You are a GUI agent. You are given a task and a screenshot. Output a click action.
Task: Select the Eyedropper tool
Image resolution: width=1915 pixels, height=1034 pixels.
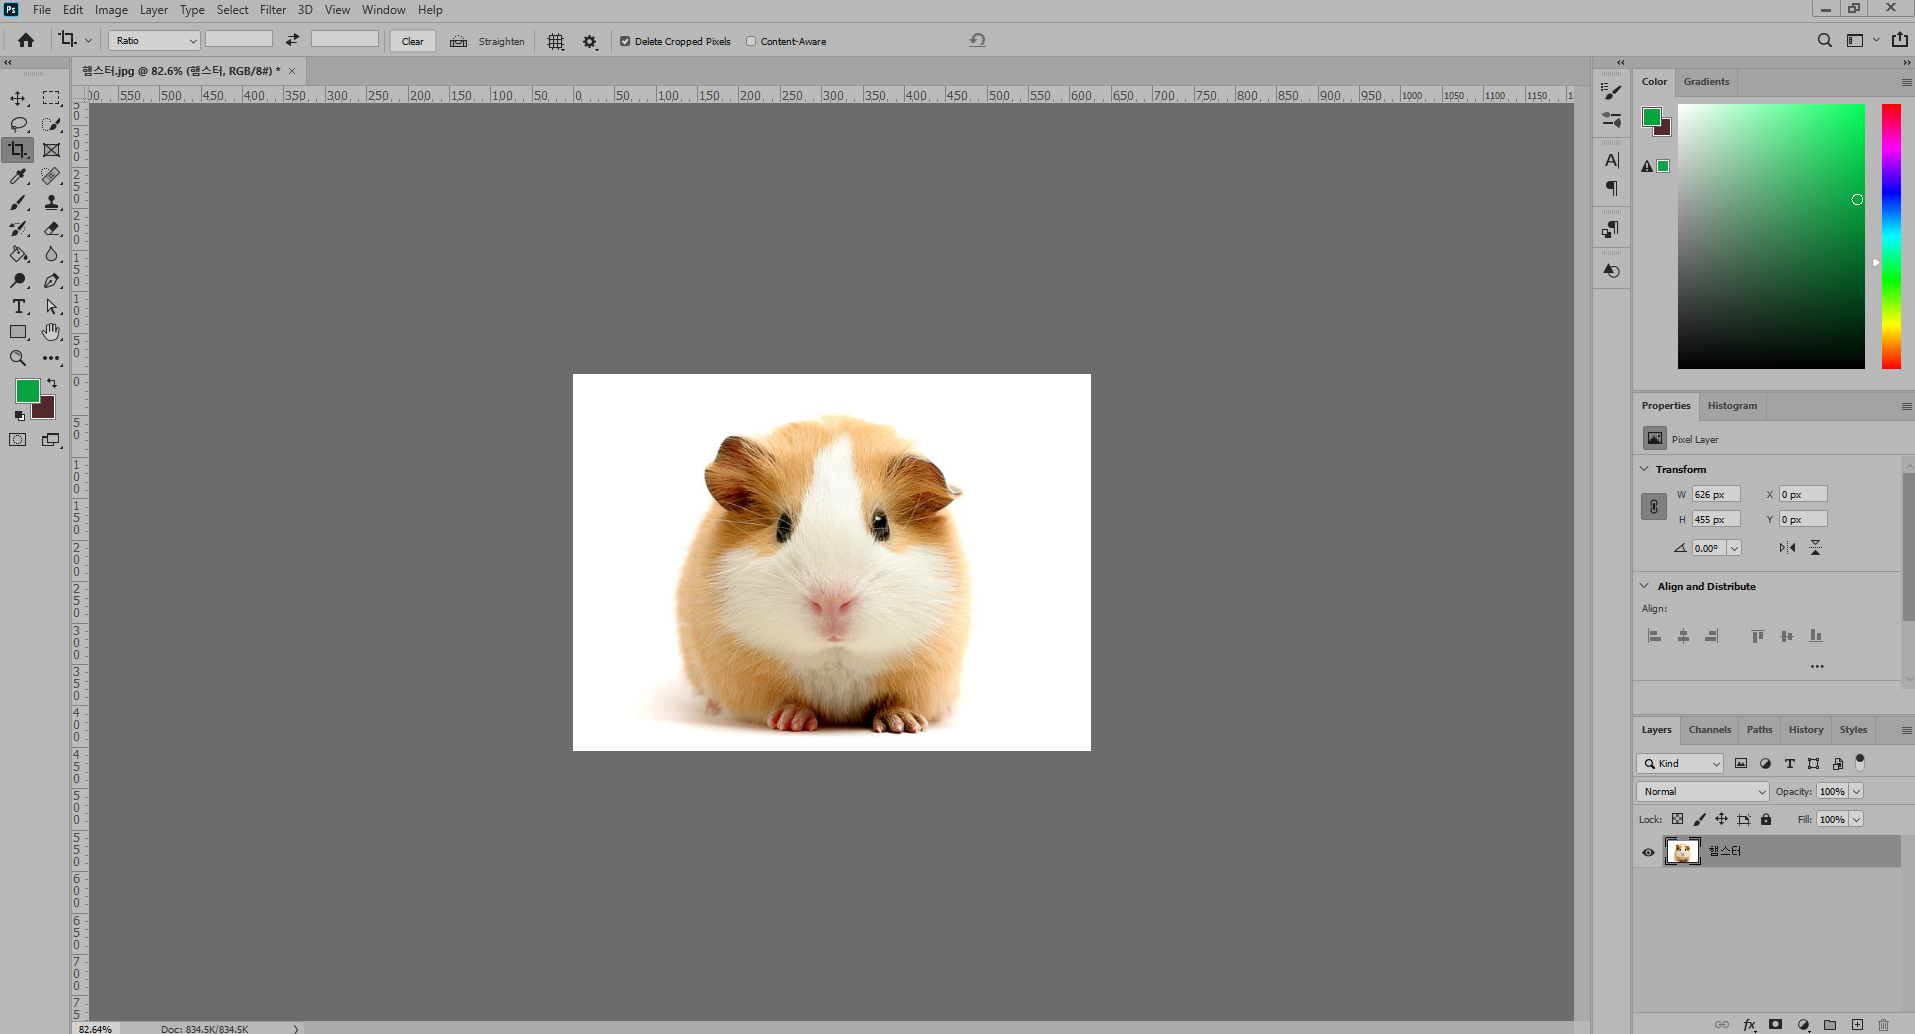pyautogui.click(x=18, y=176)
